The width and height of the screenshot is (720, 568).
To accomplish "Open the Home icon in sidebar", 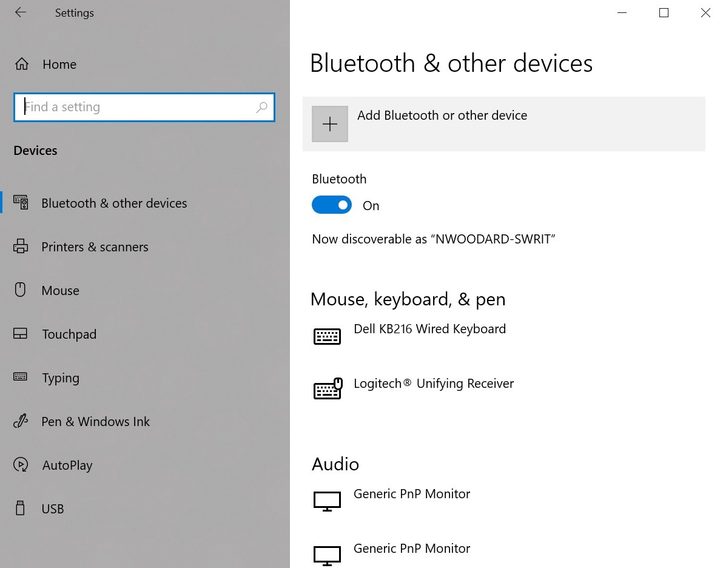I will [22, 64].
